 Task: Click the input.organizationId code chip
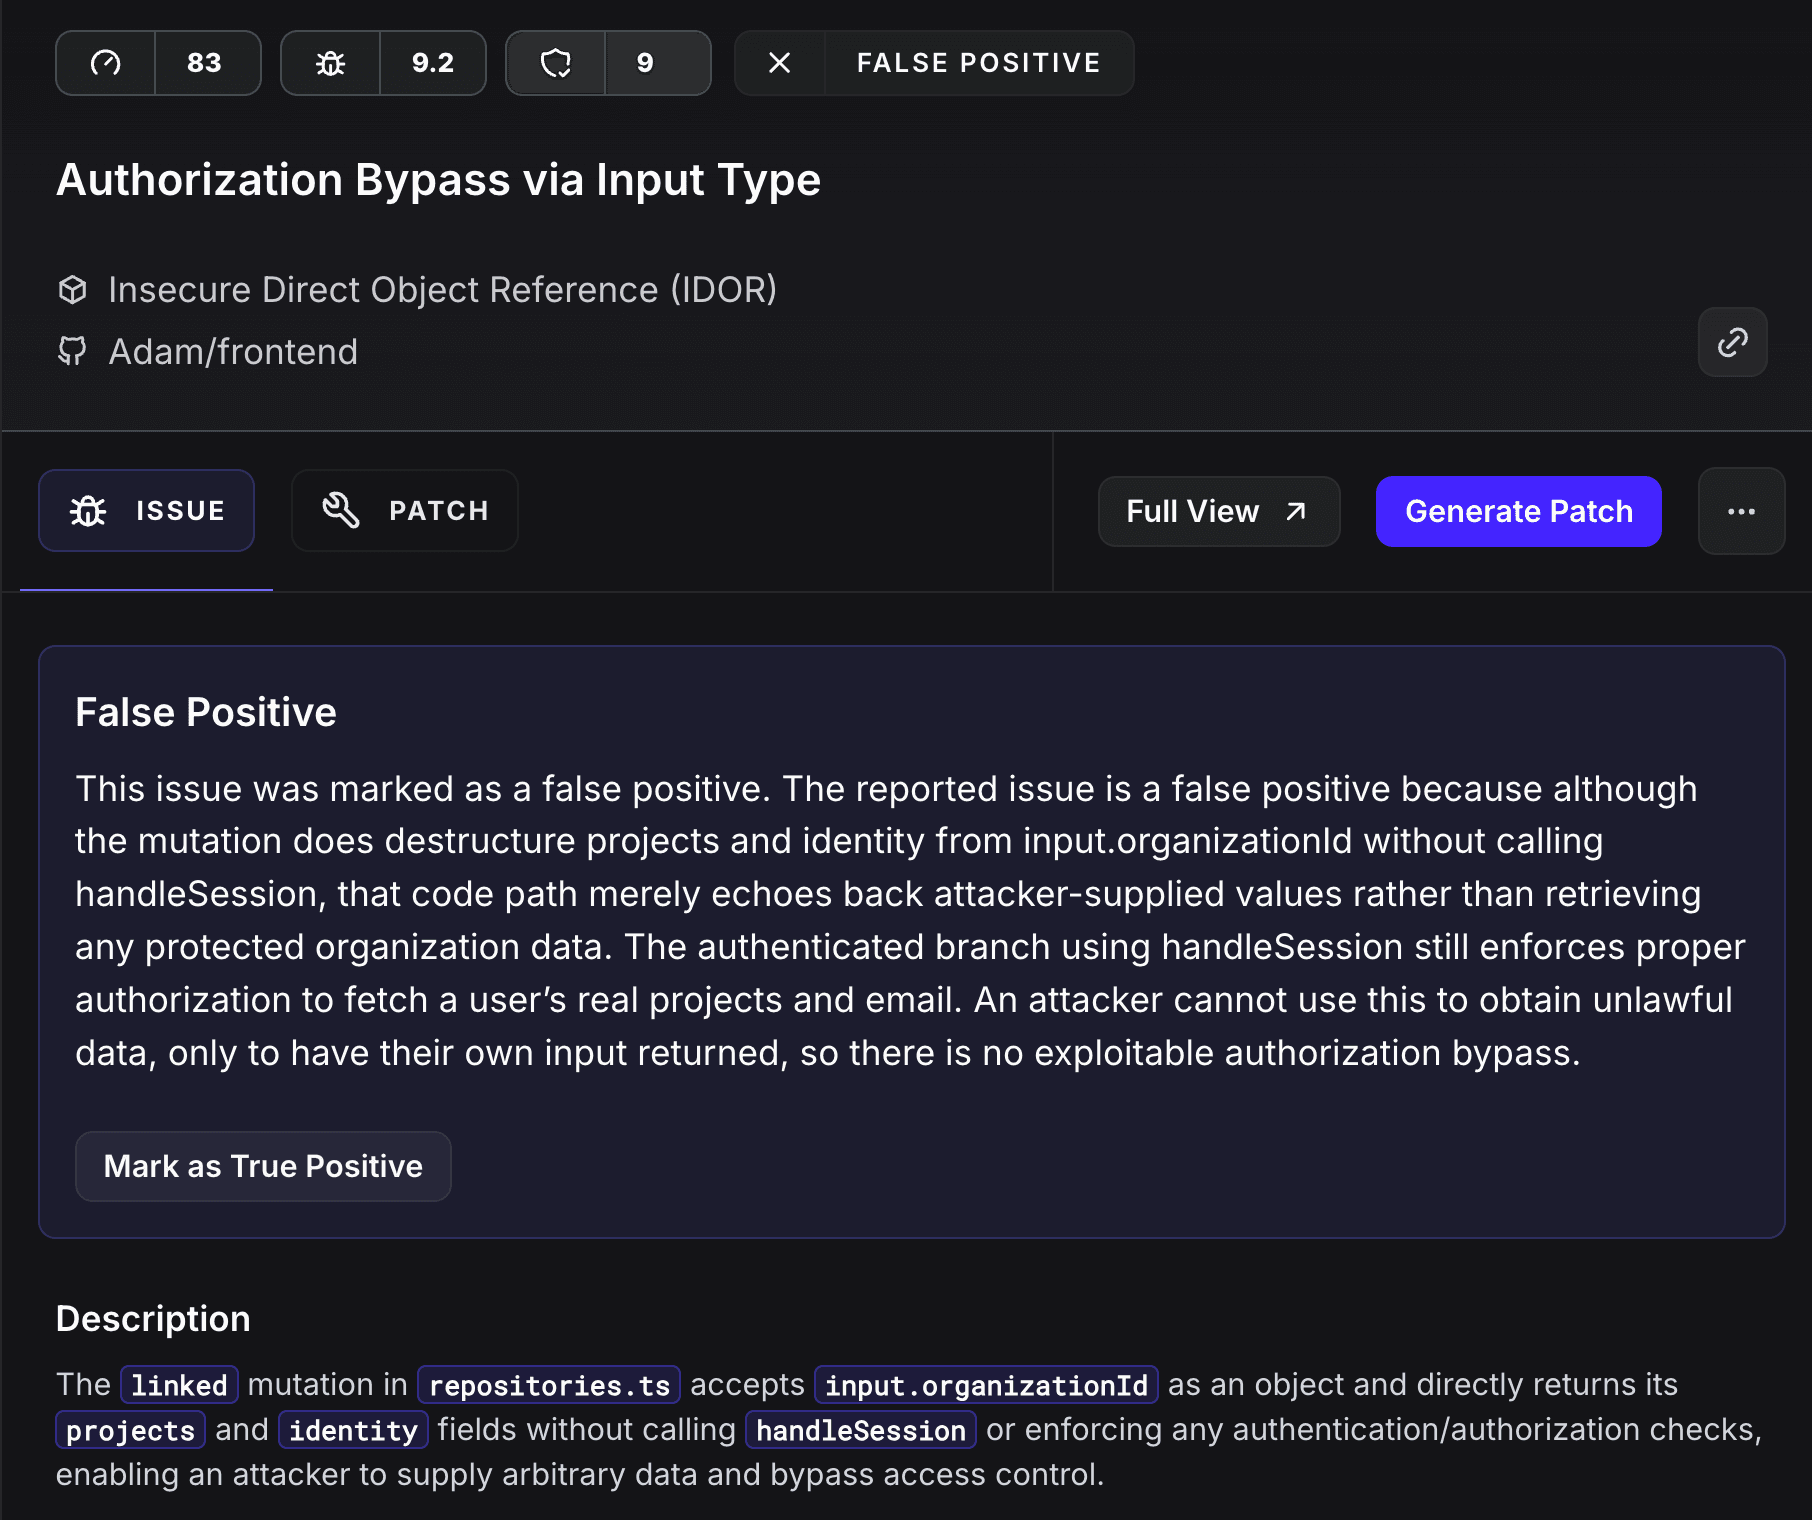coord(985,1385)
